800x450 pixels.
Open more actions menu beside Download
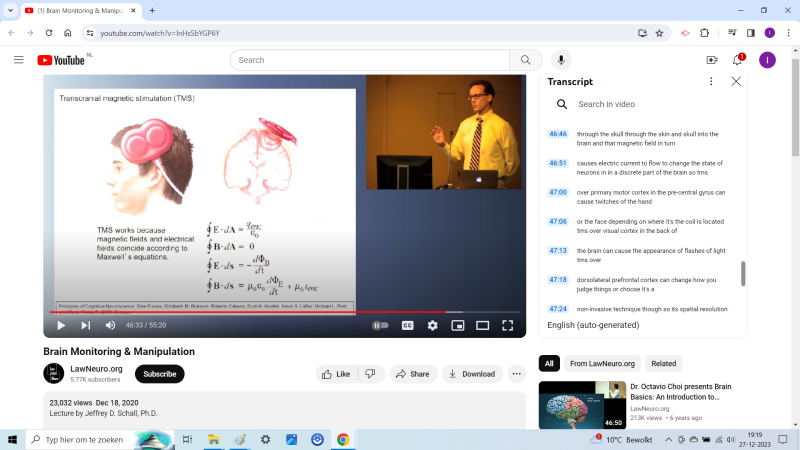517,374
